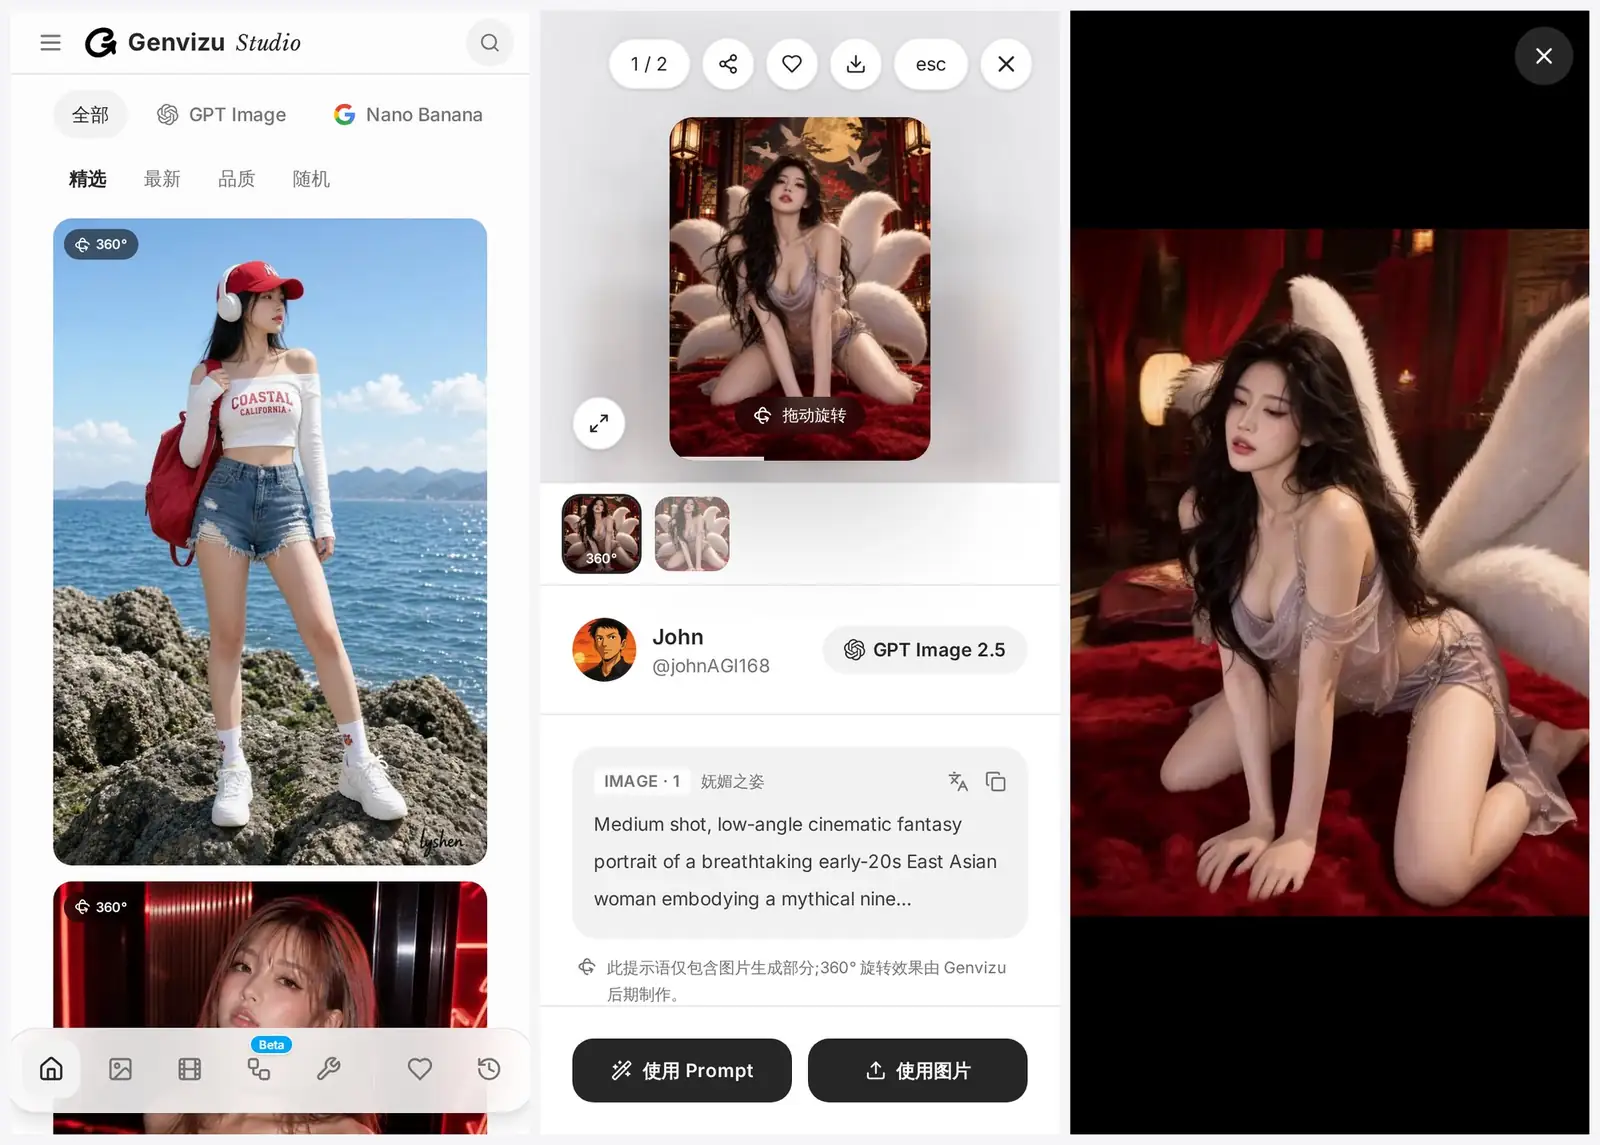1600x1145 pixels.
Task: Open the hamburger menu in the header
Action: tap(50, 42)
